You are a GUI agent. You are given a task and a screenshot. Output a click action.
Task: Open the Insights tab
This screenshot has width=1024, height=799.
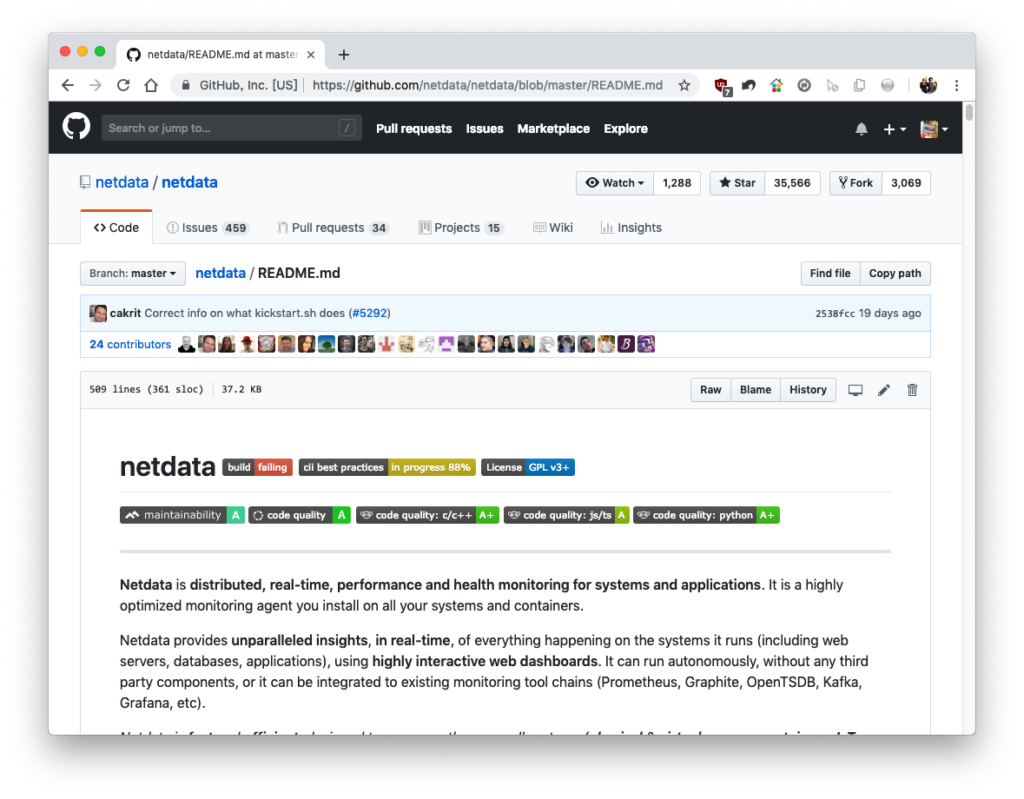pyautogui.click(x=631, y=227)
